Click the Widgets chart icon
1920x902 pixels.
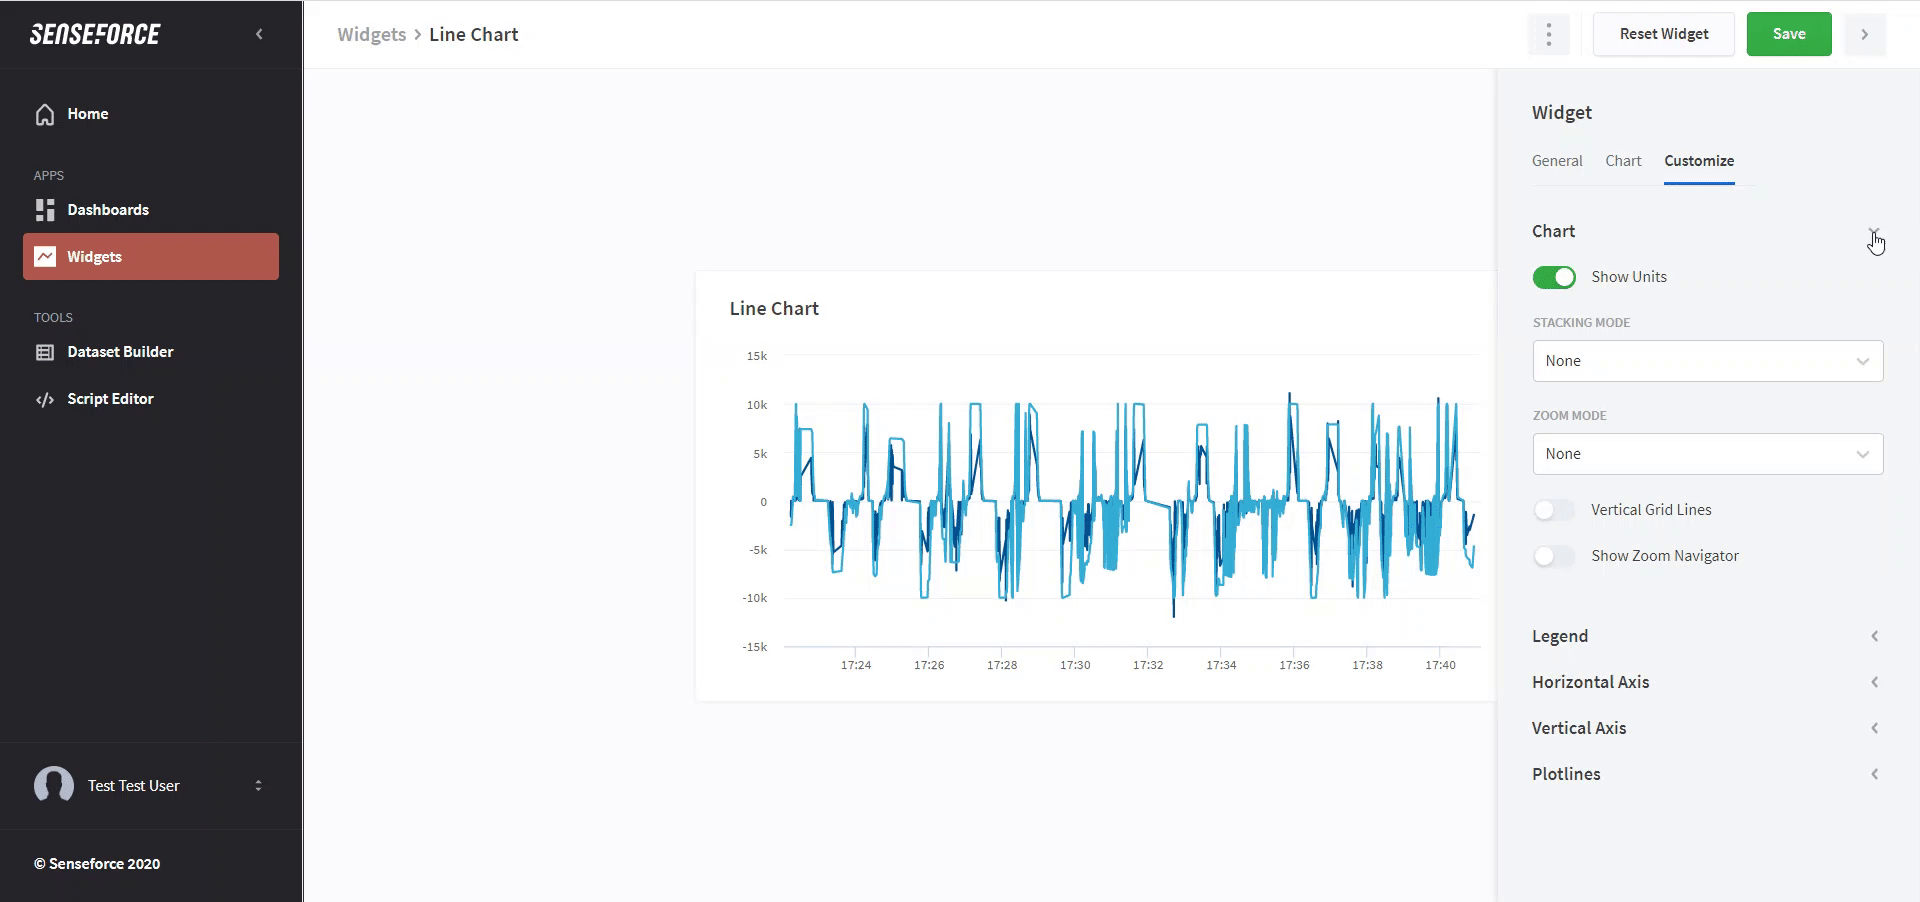pos(45,257)
